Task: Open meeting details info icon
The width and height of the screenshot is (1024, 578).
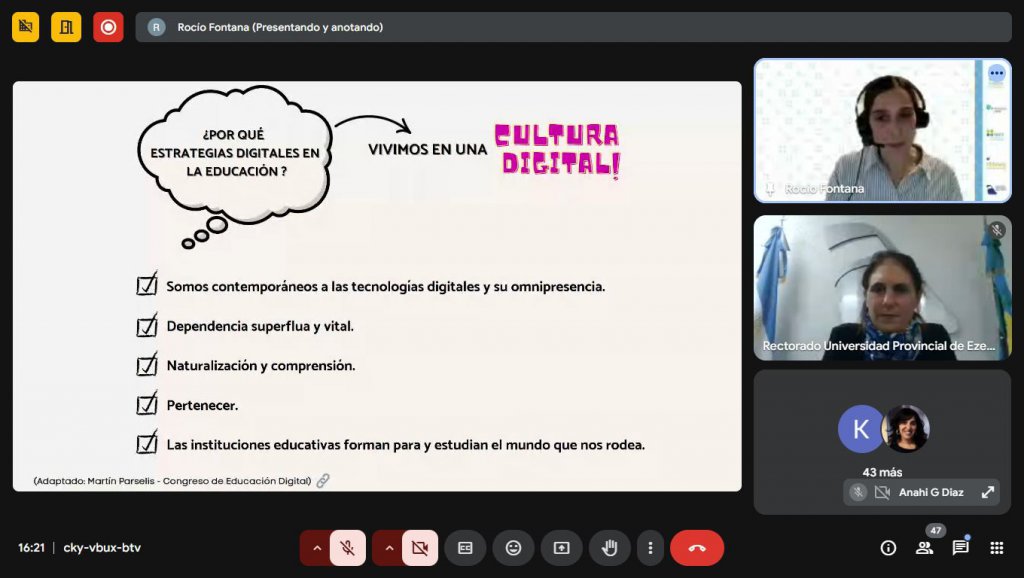Action: pos(888,548)
